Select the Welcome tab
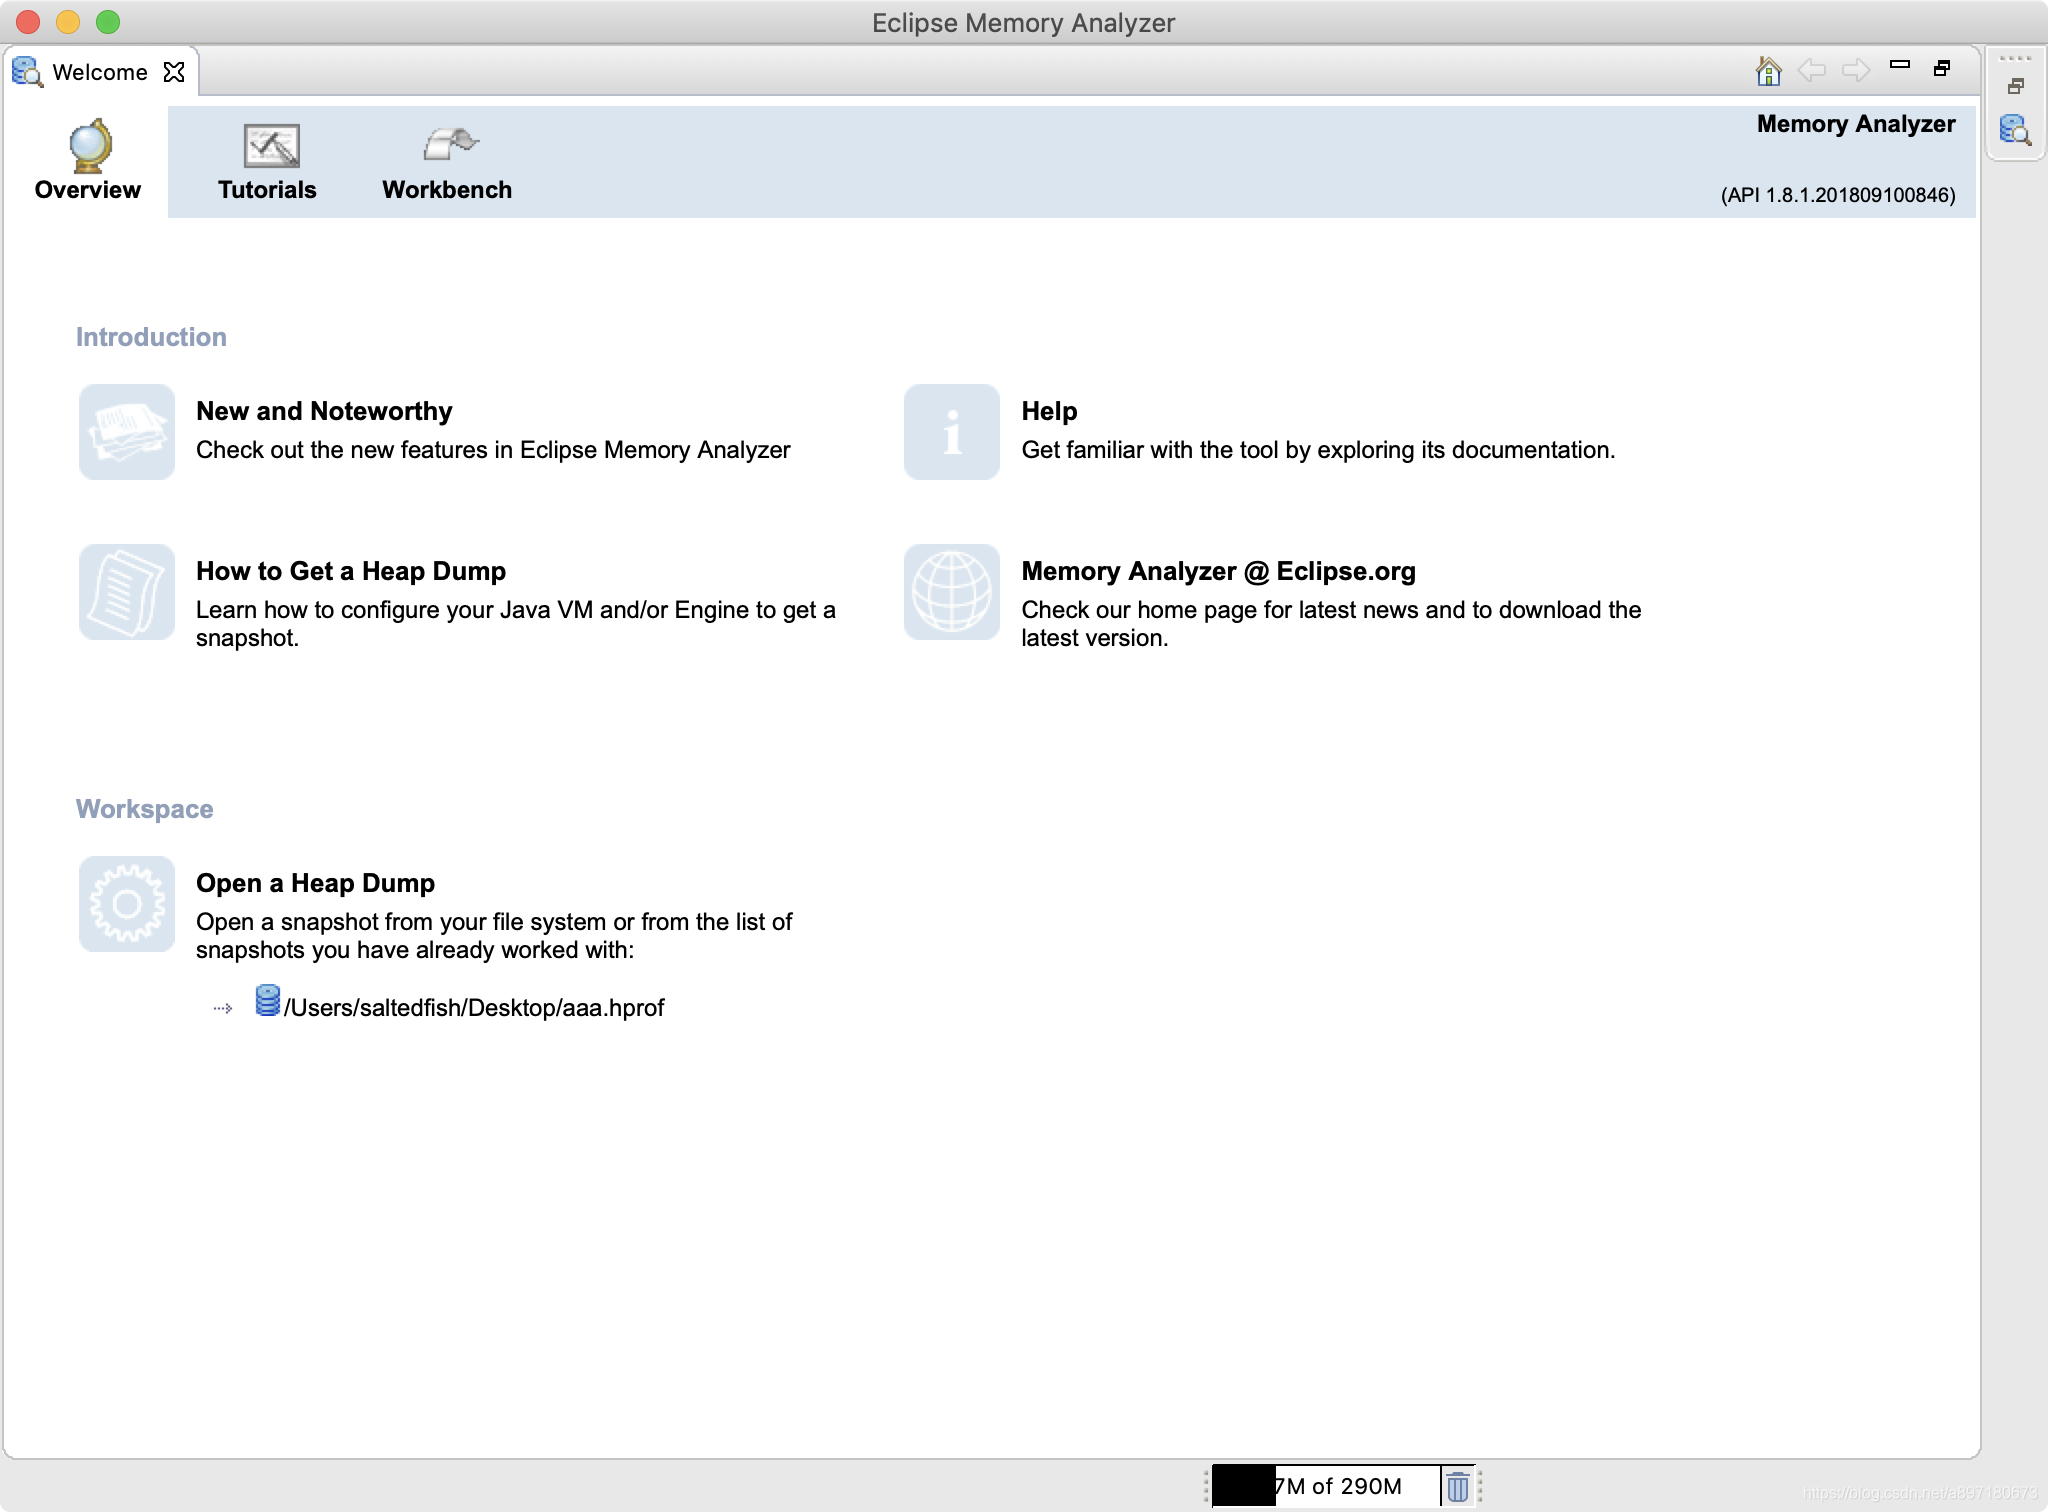The width and height of the screenshot is (2048, 1512). point(100,72)
